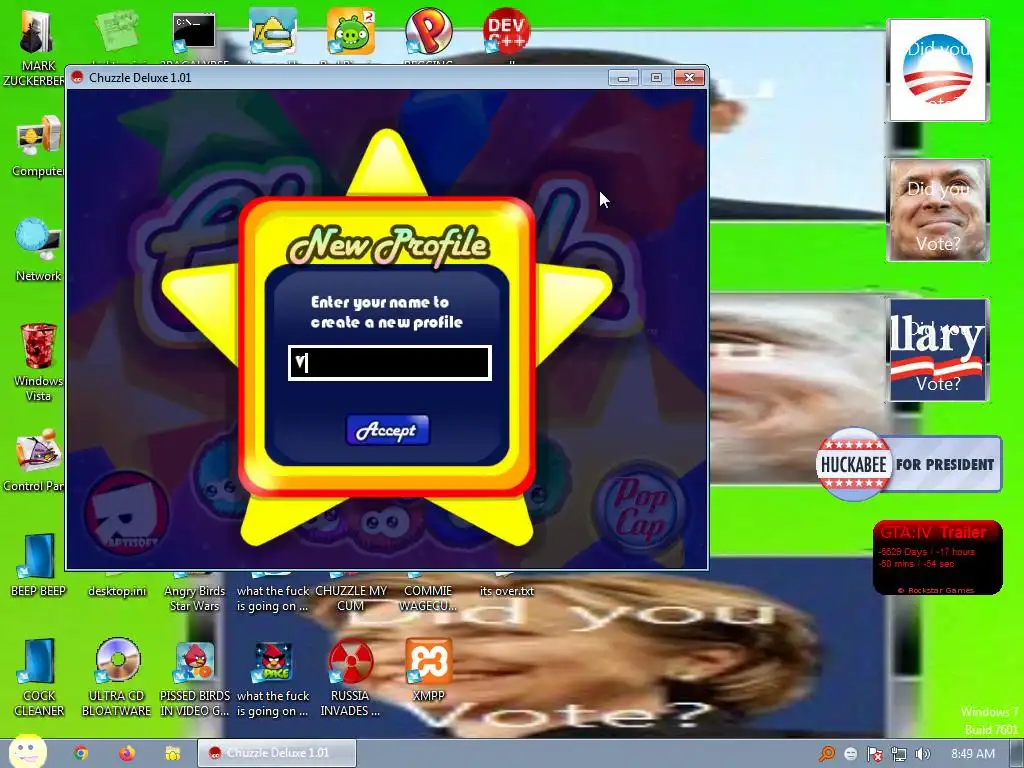
Task: Select the BEEP BEEP desktop shortcut
Action: tap(39, 556)
